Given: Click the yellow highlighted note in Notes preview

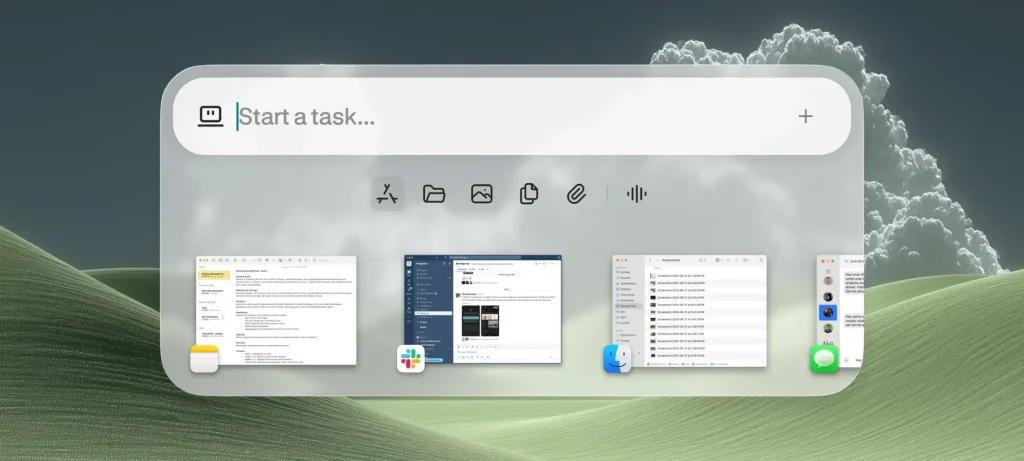Looking at the screenshot, I should pos(212,273).
